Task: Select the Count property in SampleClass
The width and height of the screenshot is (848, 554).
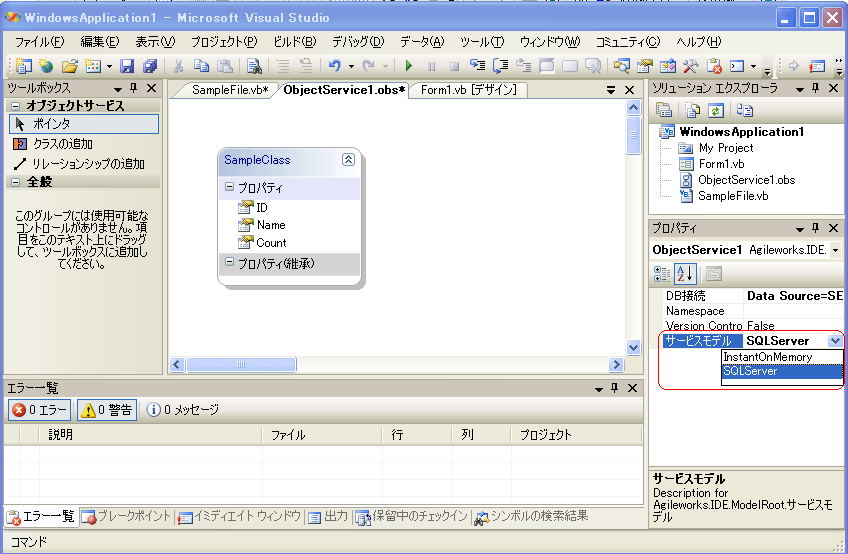Action: pyautogui.click(x=271, y=243)
